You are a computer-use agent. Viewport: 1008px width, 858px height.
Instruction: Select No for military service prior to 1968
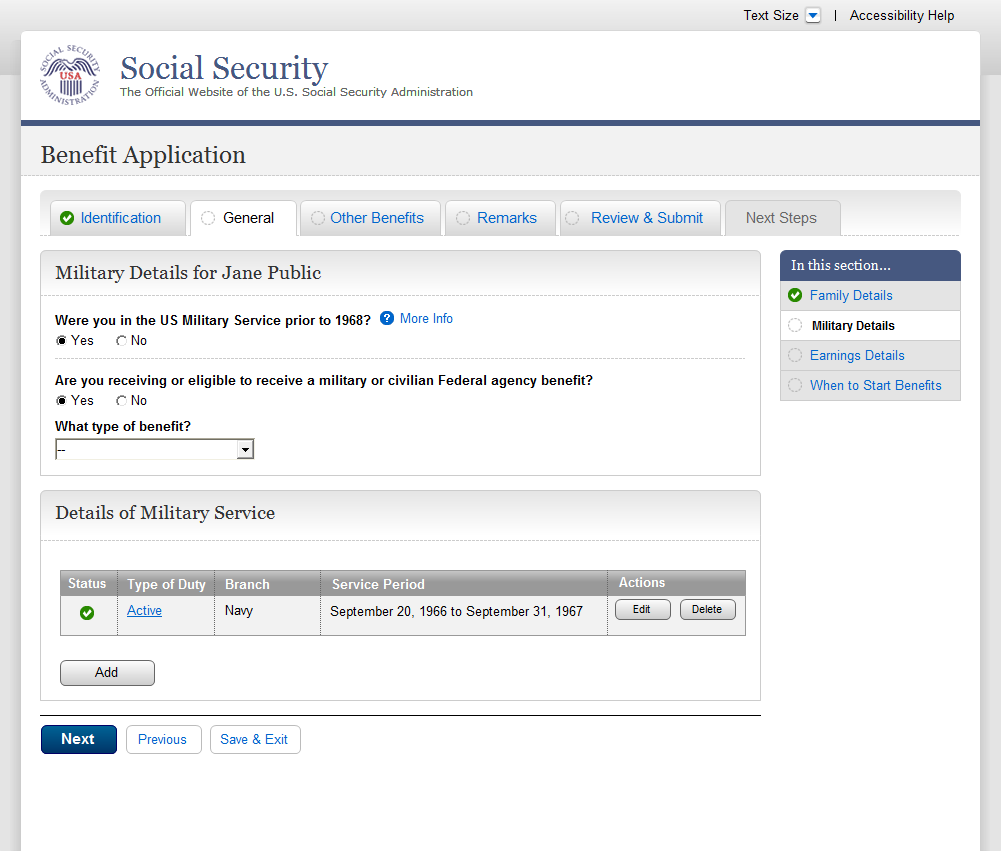pos(122,341)
